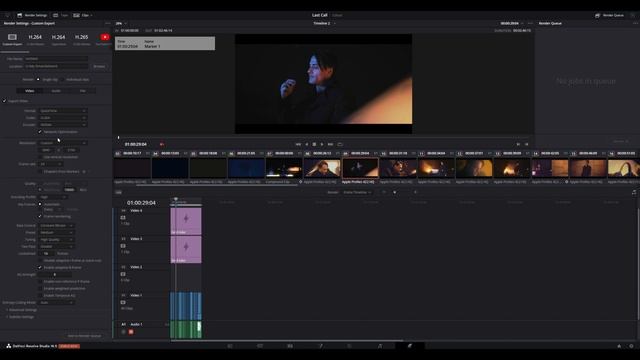Open the Codec dropdown
640x360 pixels.
pyautogui.click(x=62, y=118)
